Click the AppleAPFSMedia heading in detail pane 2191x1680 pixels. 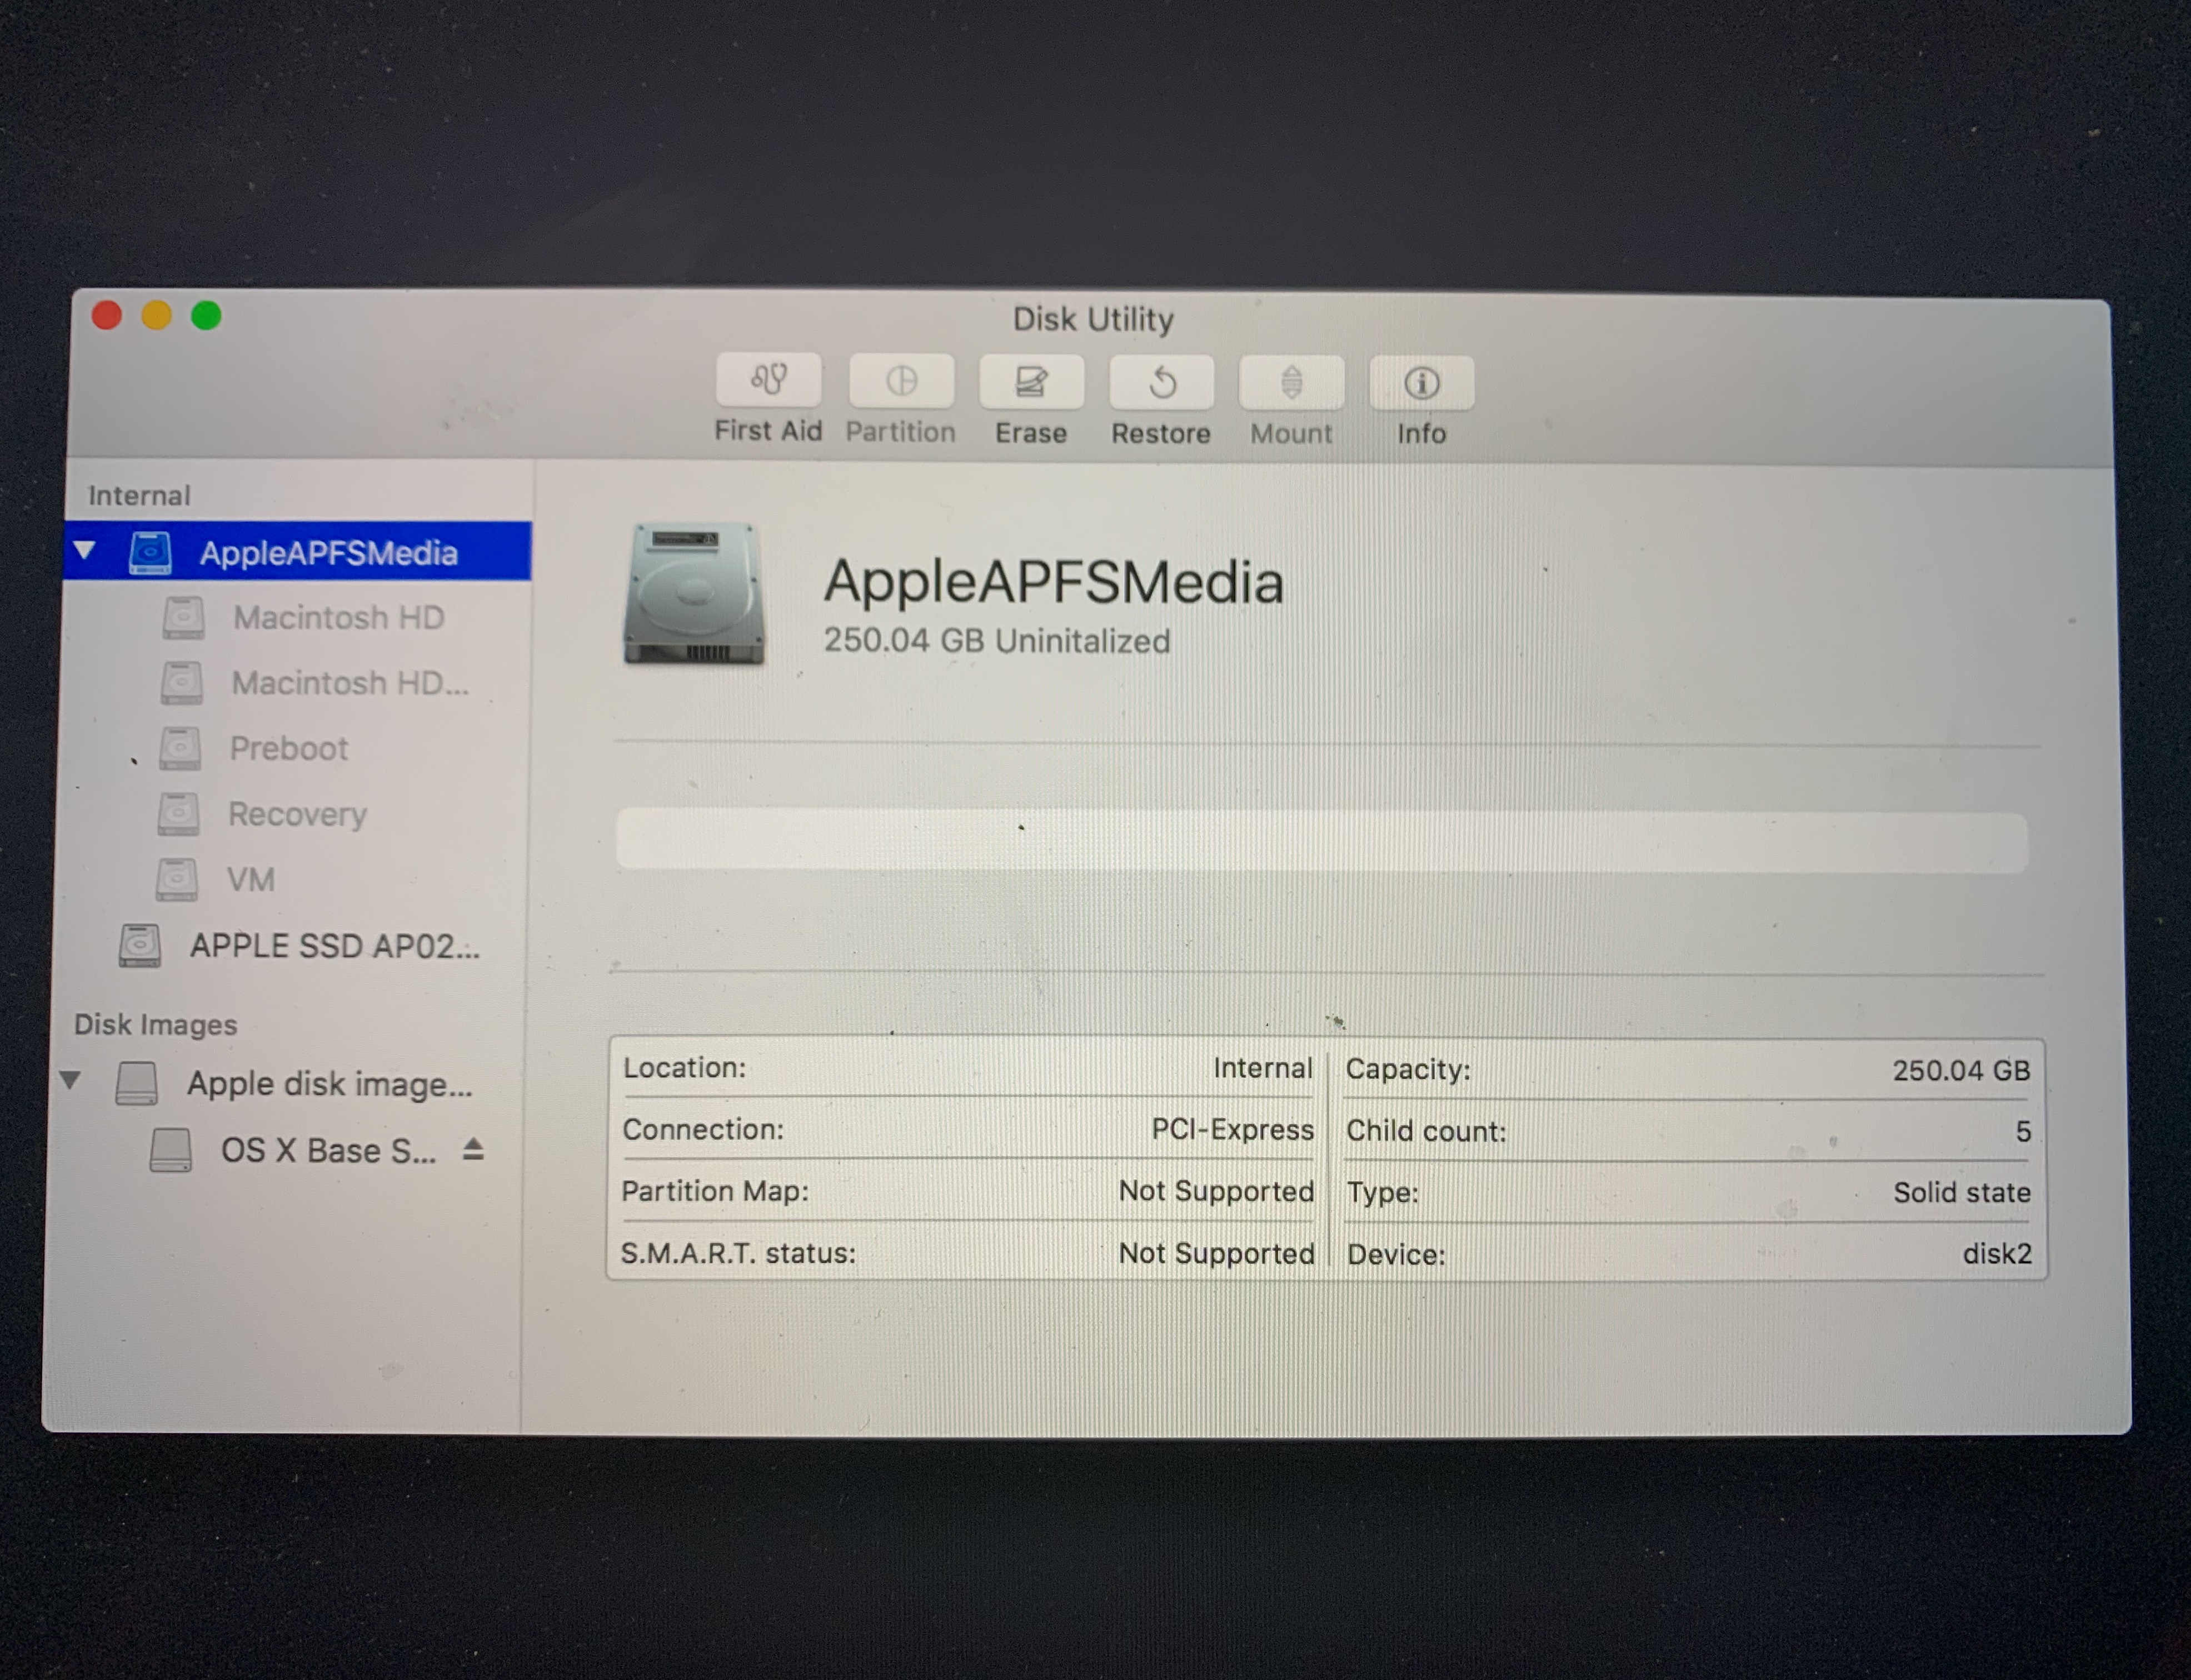click(1053, 582)
